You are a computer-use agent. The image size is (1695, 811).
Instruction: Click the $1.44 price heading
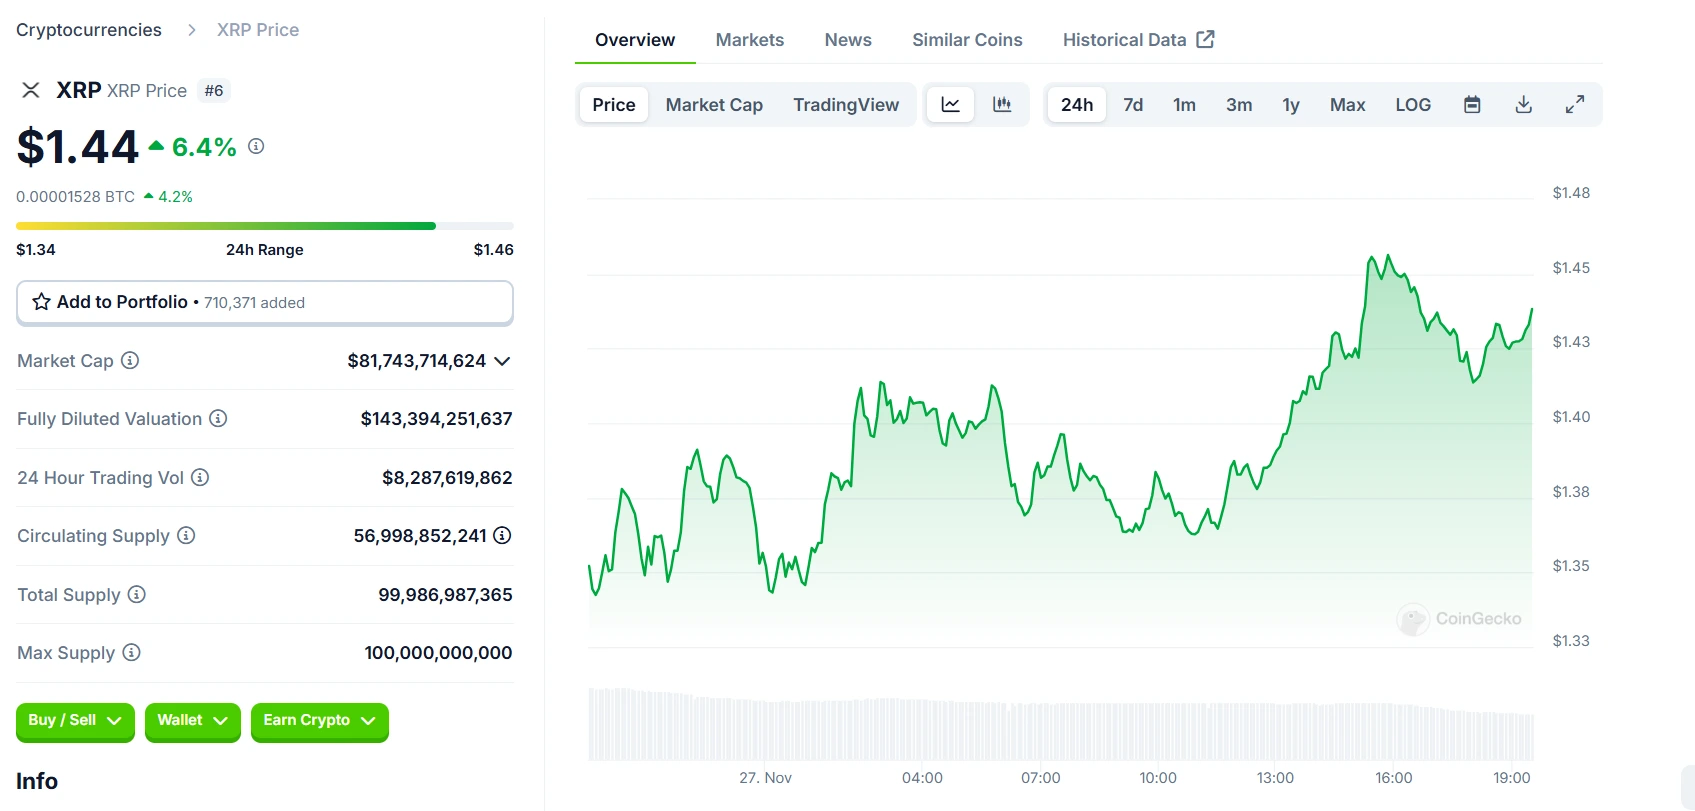[78, 147]
